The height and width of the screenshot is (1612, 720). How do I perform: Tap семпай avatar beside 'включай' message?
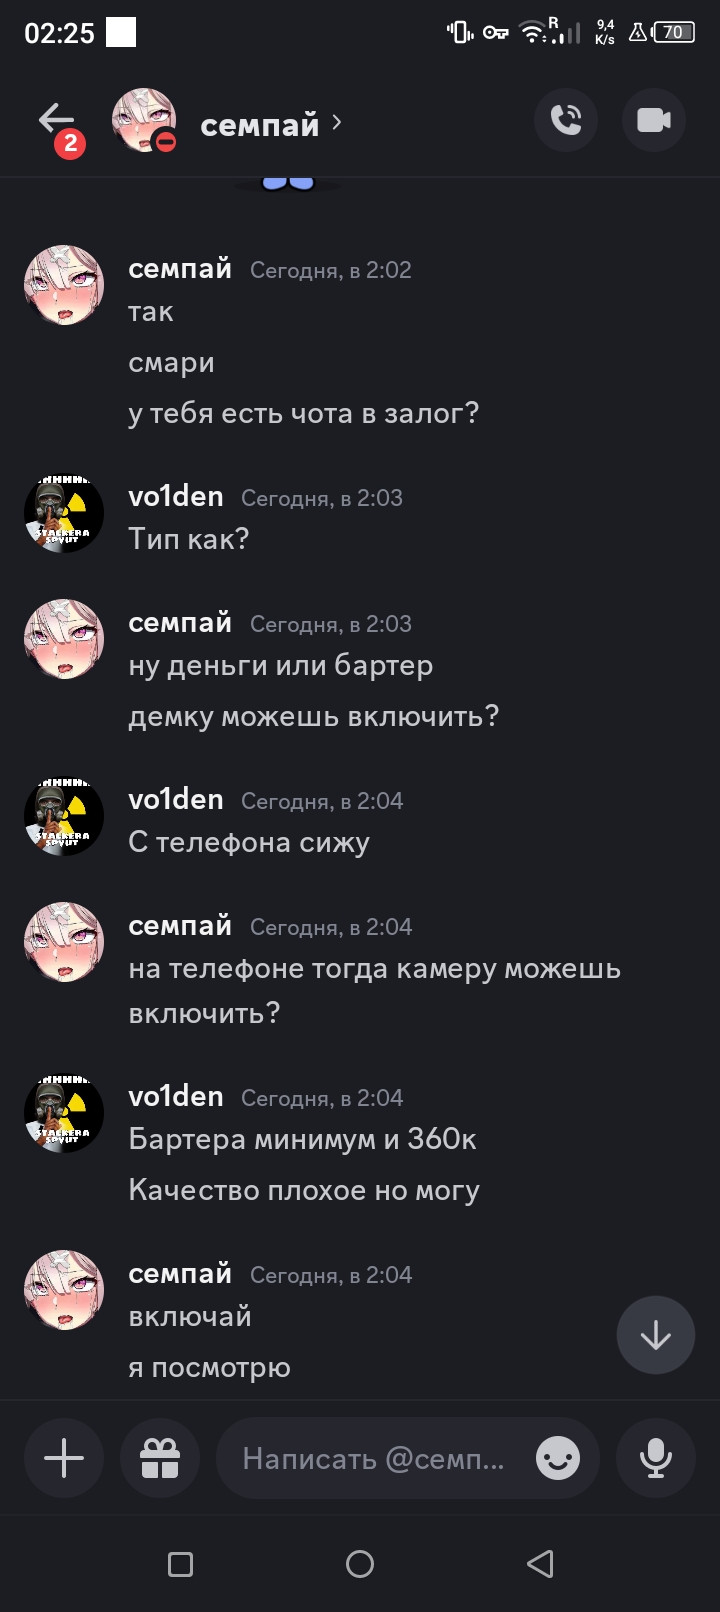64,1290
